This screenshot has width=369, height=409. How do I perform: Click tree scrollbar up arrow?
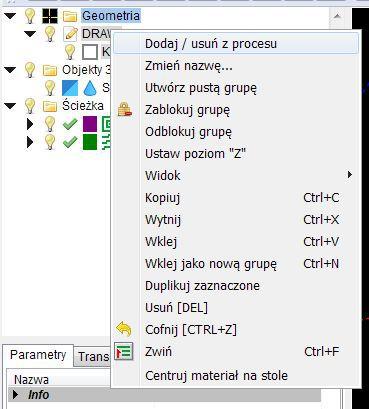point(337,16)
